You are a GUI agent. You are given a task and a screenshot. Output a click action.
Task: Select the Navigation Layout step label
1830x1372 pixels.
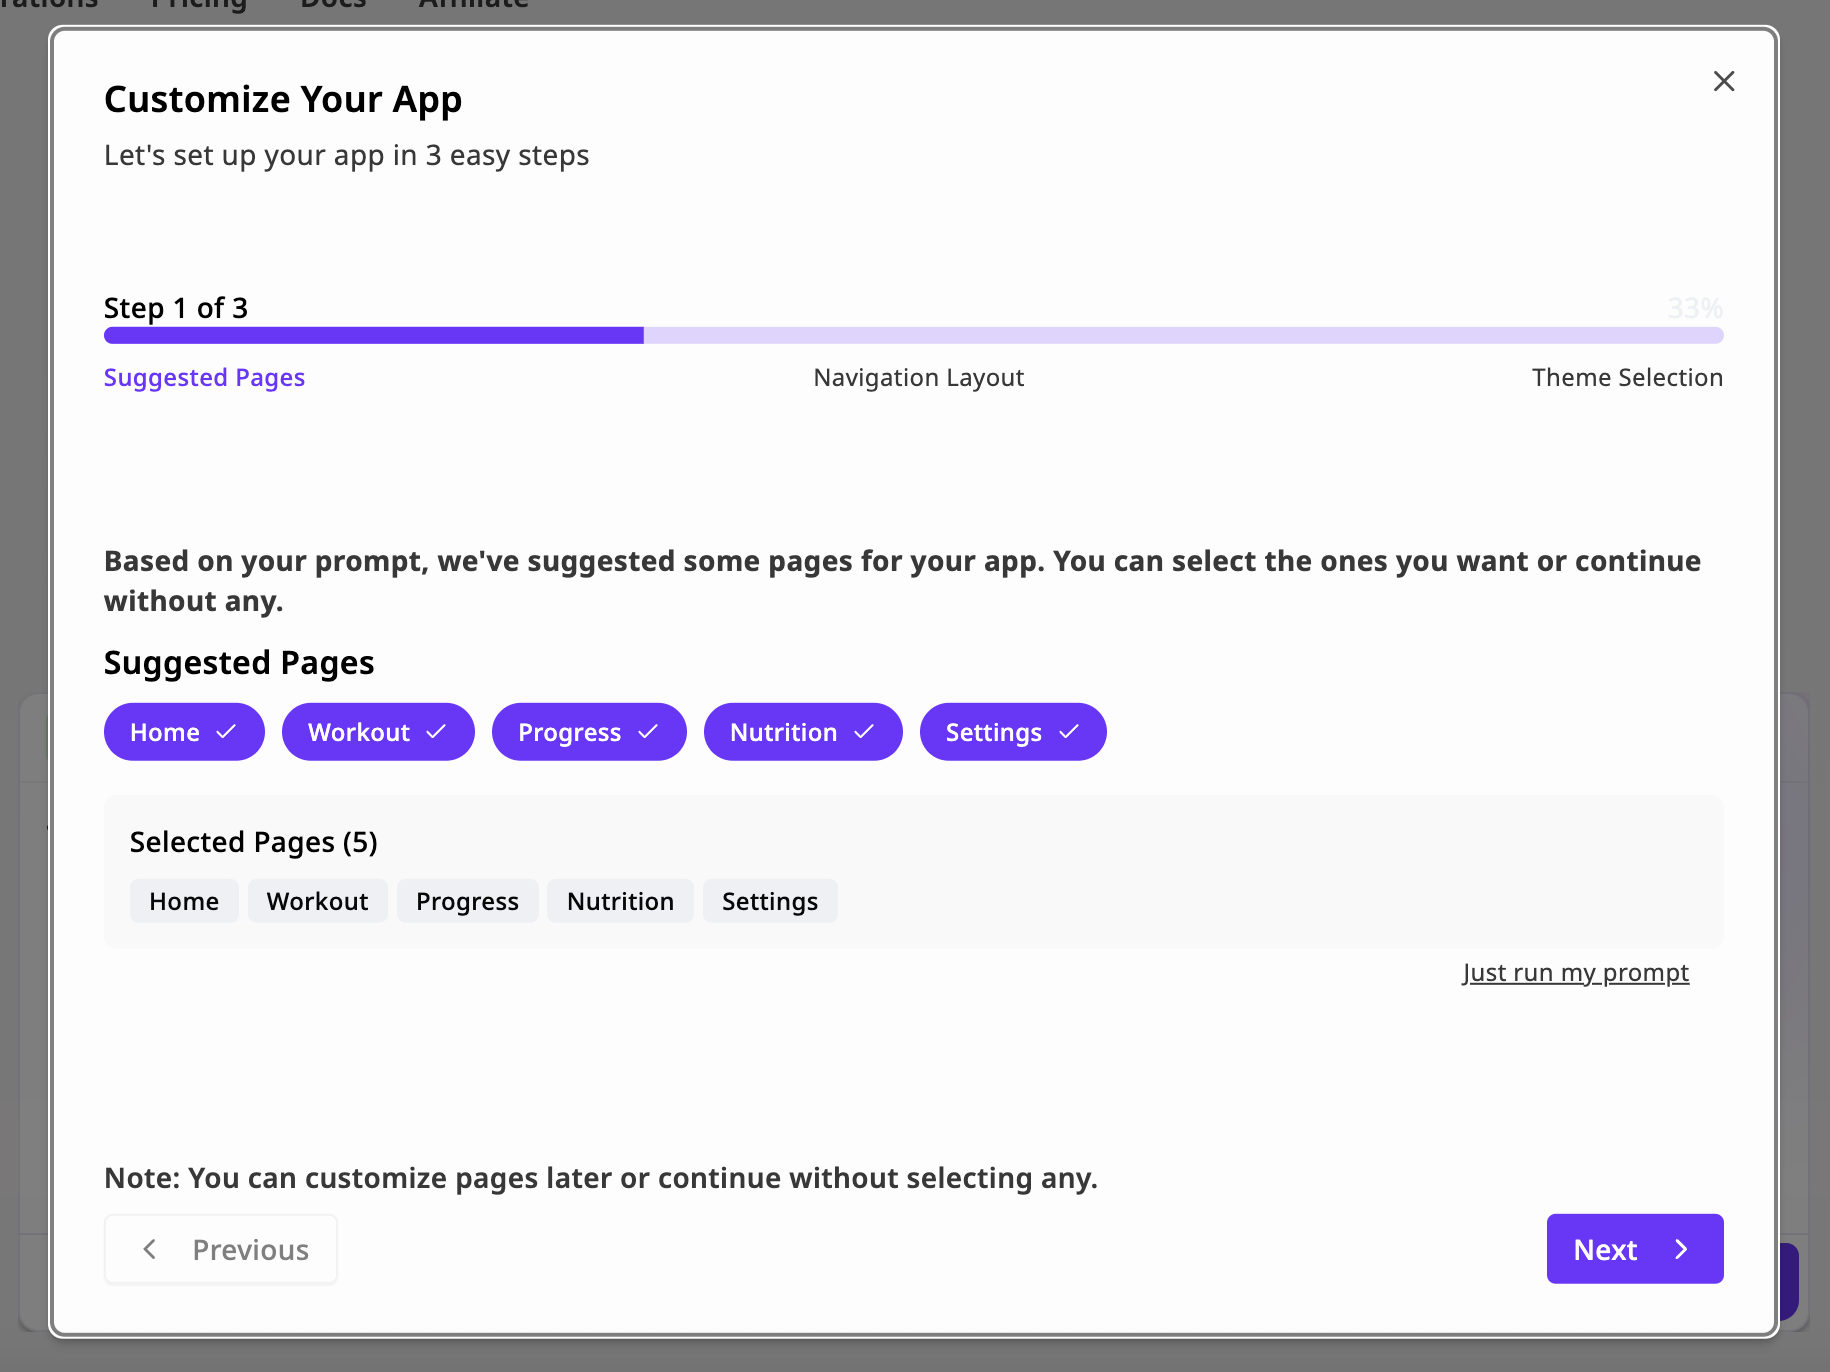(x=919, y=377)
